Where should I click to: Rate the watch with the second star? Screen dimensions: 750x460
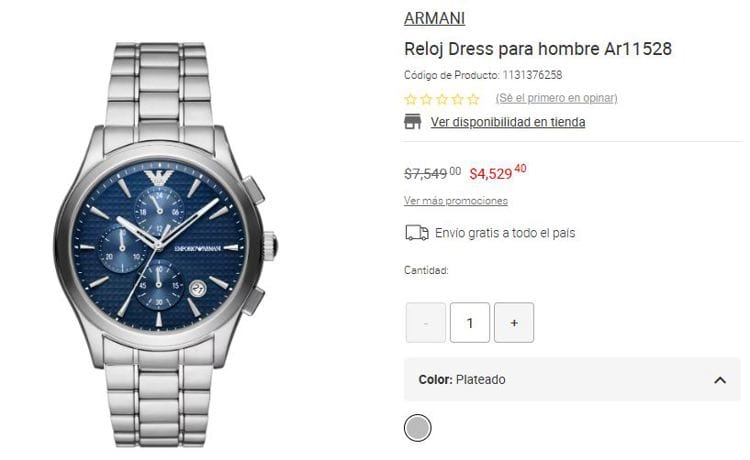(426, 99)
